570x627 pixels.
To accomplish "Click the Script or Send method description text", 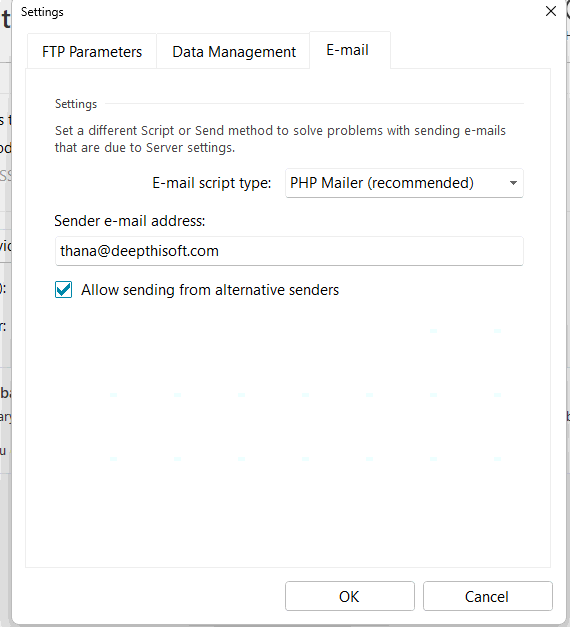I will 280,139.
